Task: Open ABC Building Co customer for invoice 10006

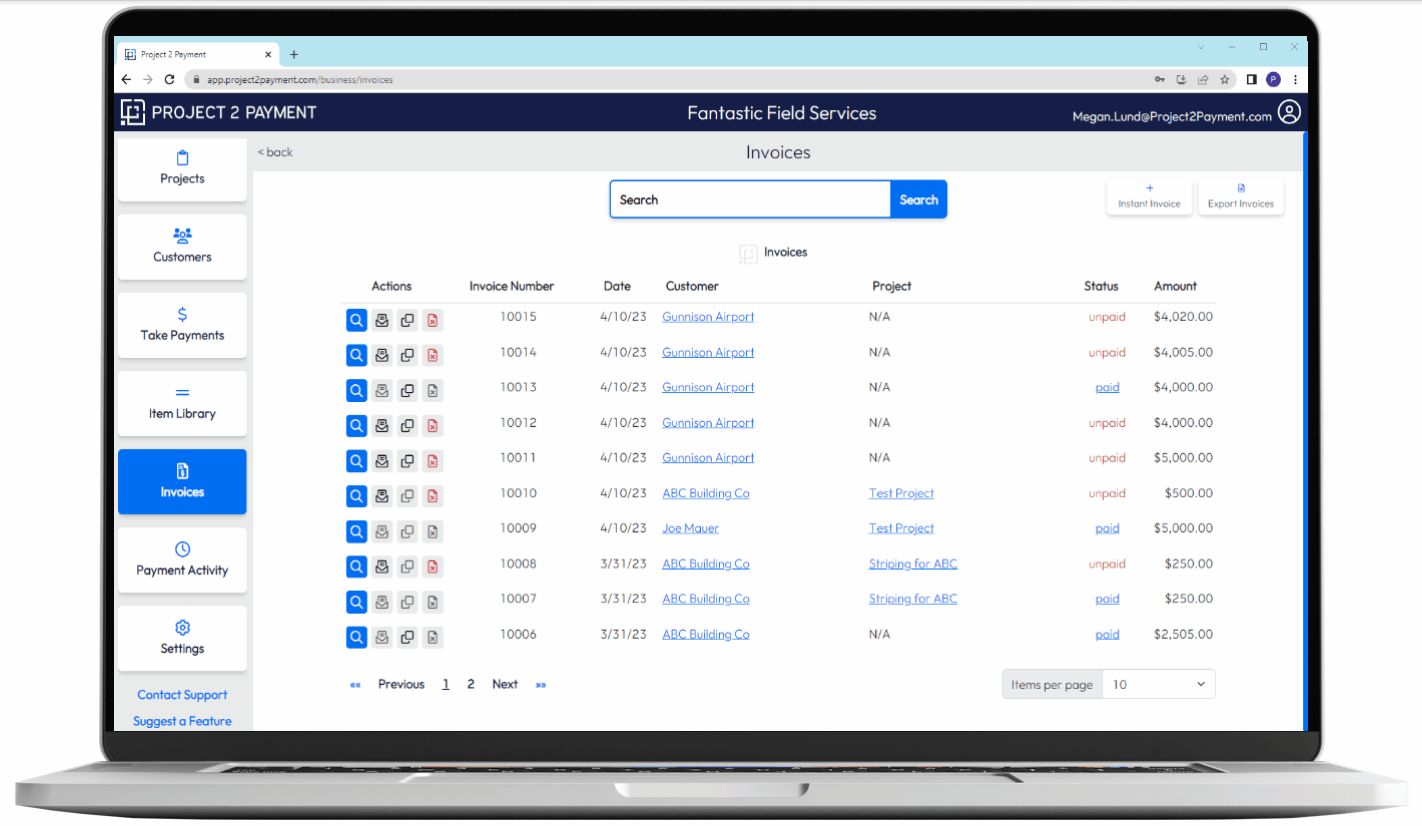Action: [706, 634]
